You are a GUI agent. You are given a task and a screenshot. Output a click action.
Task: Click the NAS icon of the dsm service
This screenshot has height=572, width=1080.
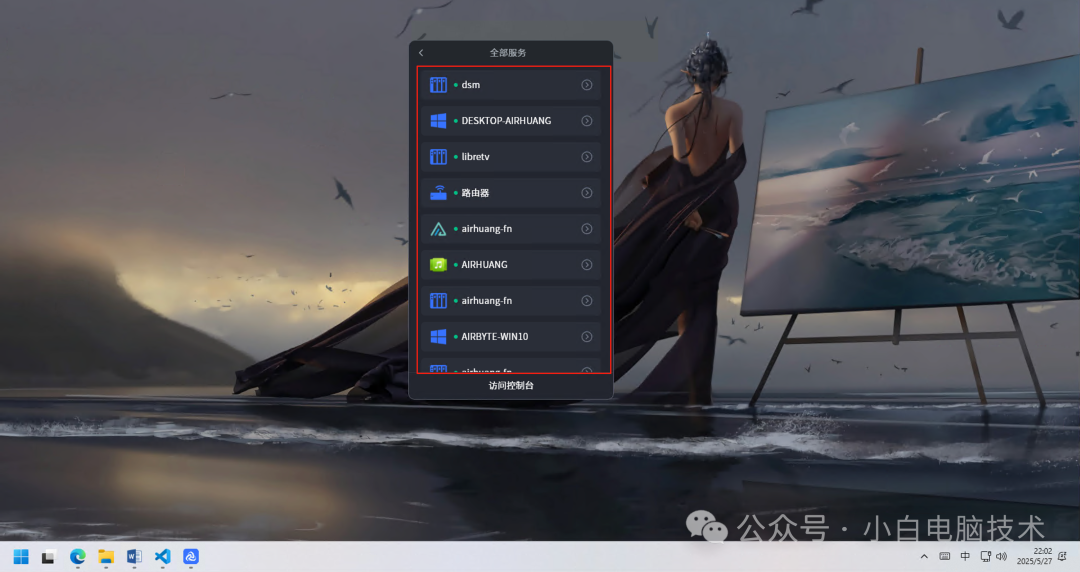point(438,85)
